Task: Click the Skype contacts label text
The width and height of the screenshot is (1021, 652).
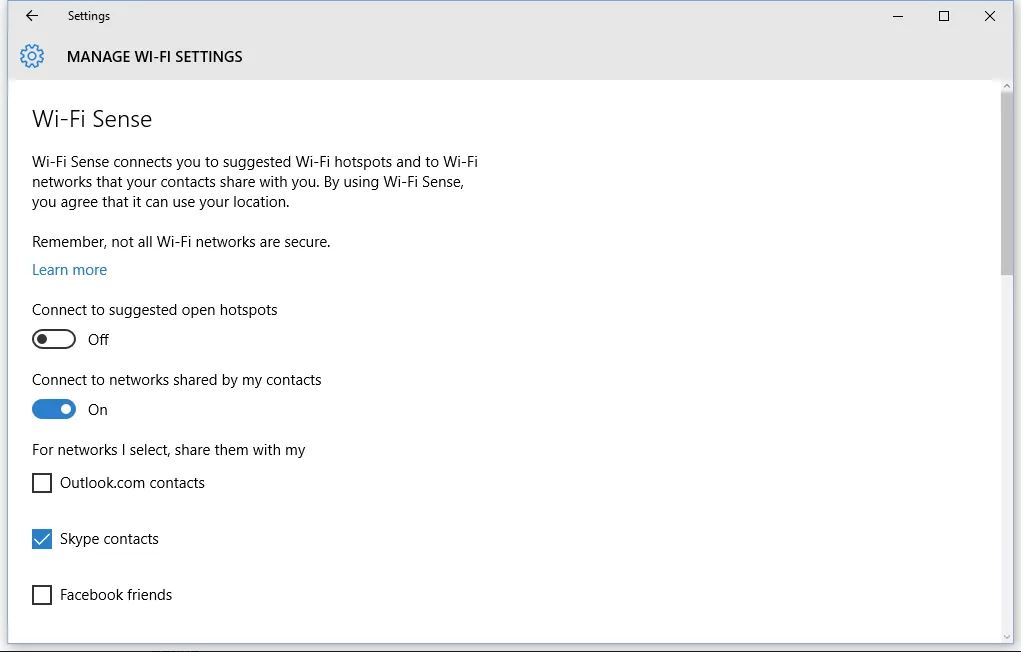Action: pos(109,539)
